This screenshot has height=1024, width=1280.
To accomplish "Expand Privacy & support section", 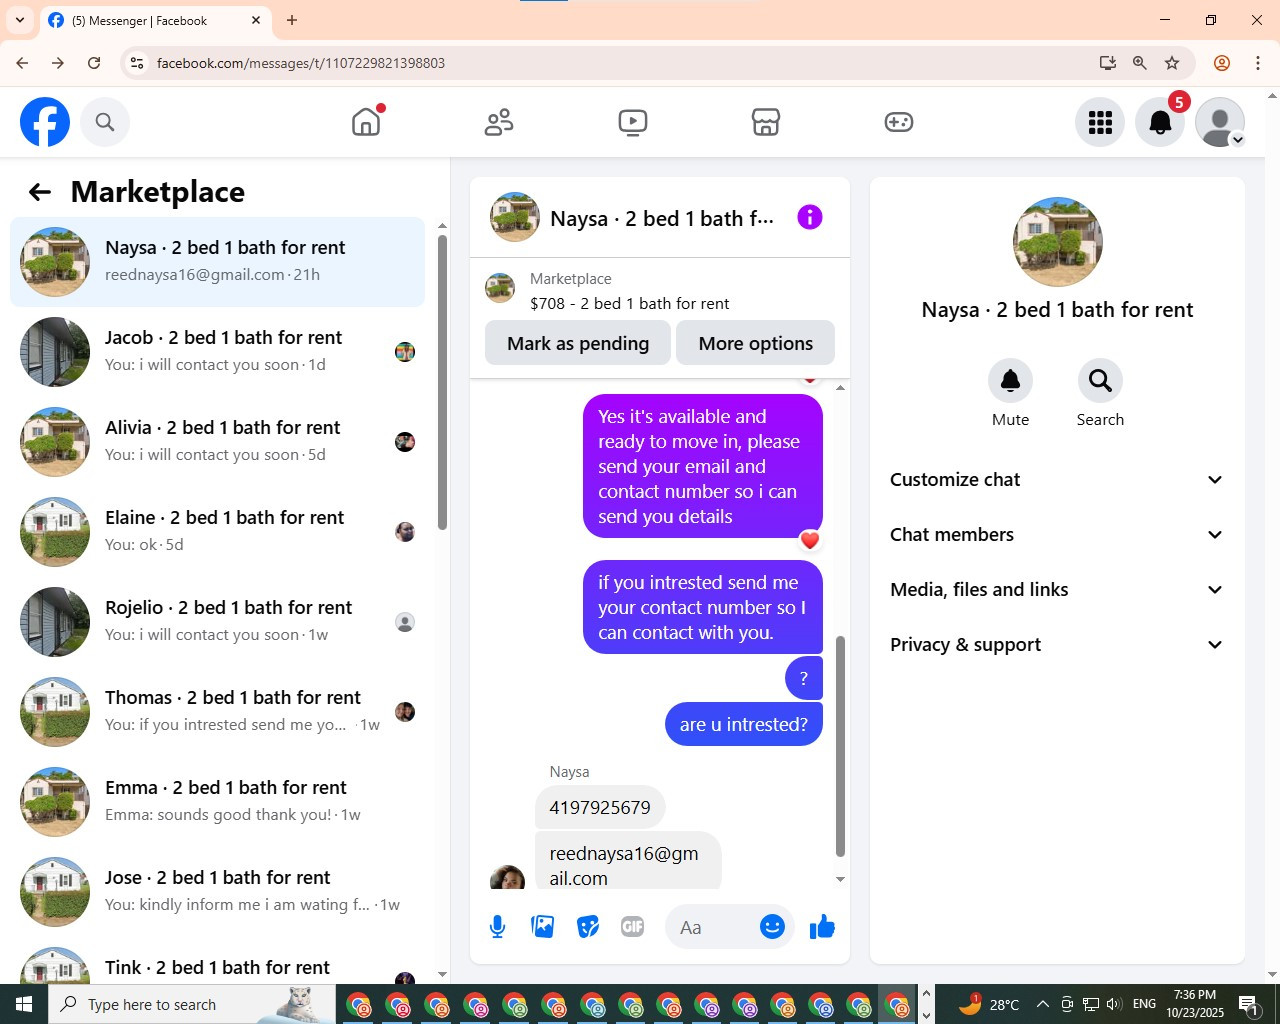I will coord(1057,644).
